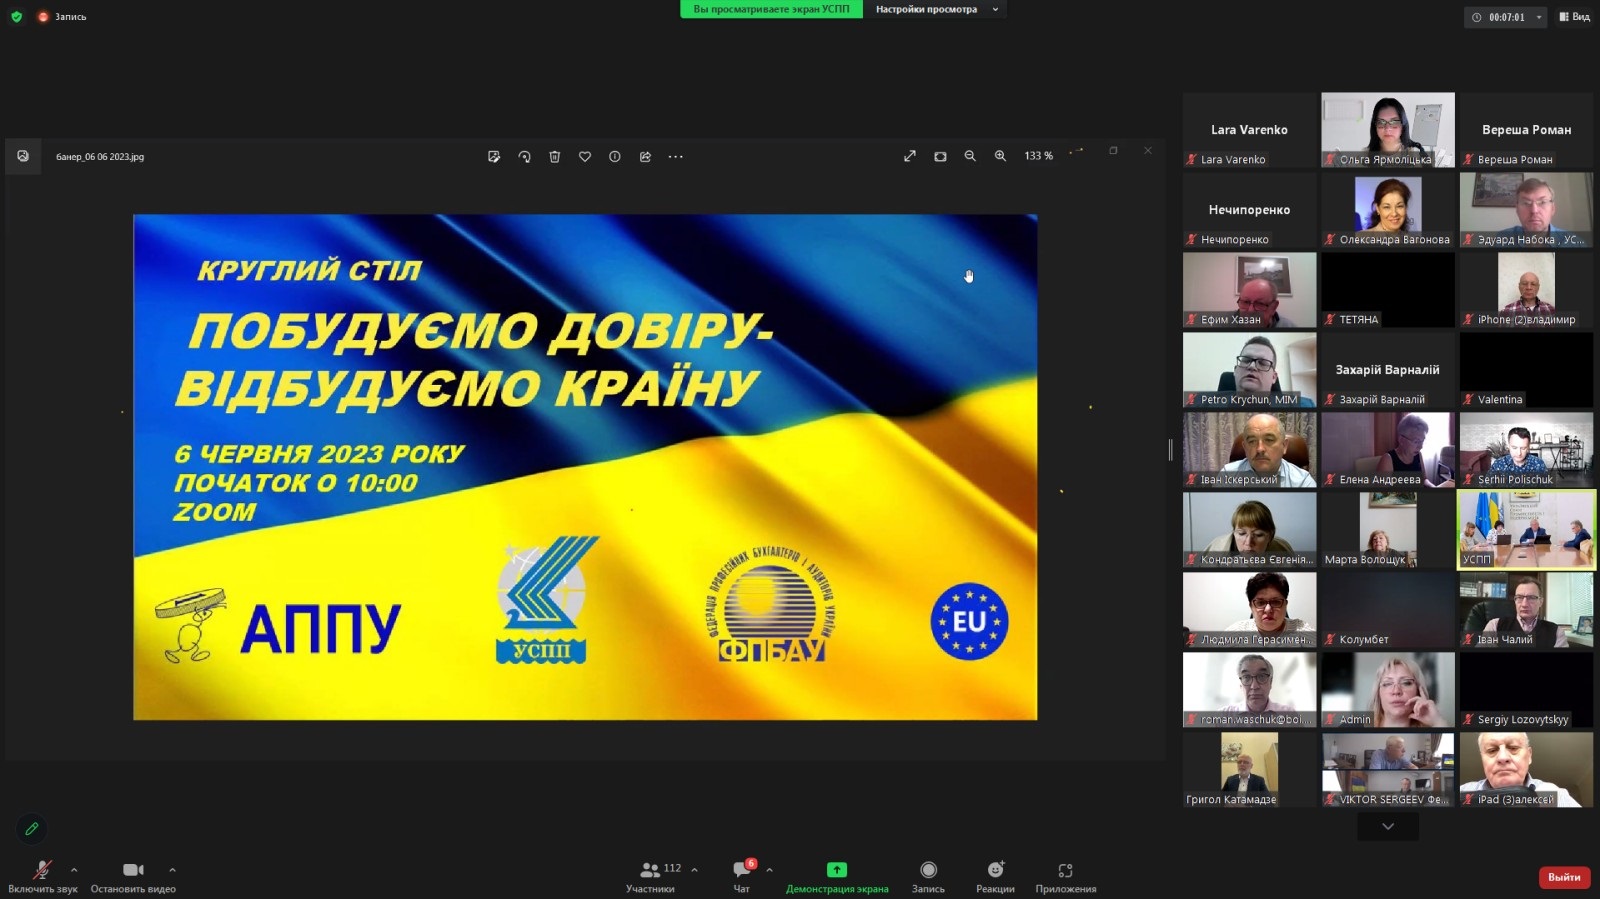The width and height of the screenshot is (1600, 899).
Task: Select Захарій Варналій participant tile
Action: (x=1388, y=370)
